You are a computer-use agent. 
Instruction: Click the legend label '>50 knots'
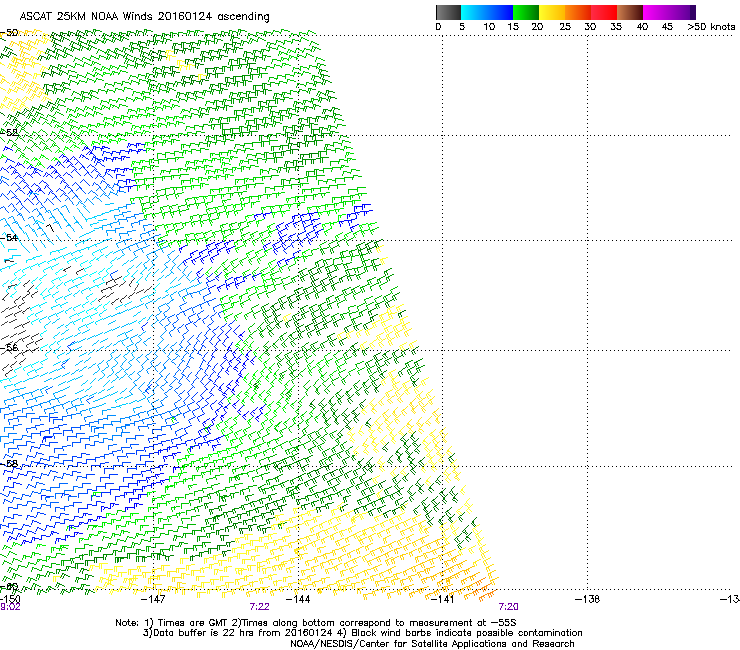coord(711,27)
